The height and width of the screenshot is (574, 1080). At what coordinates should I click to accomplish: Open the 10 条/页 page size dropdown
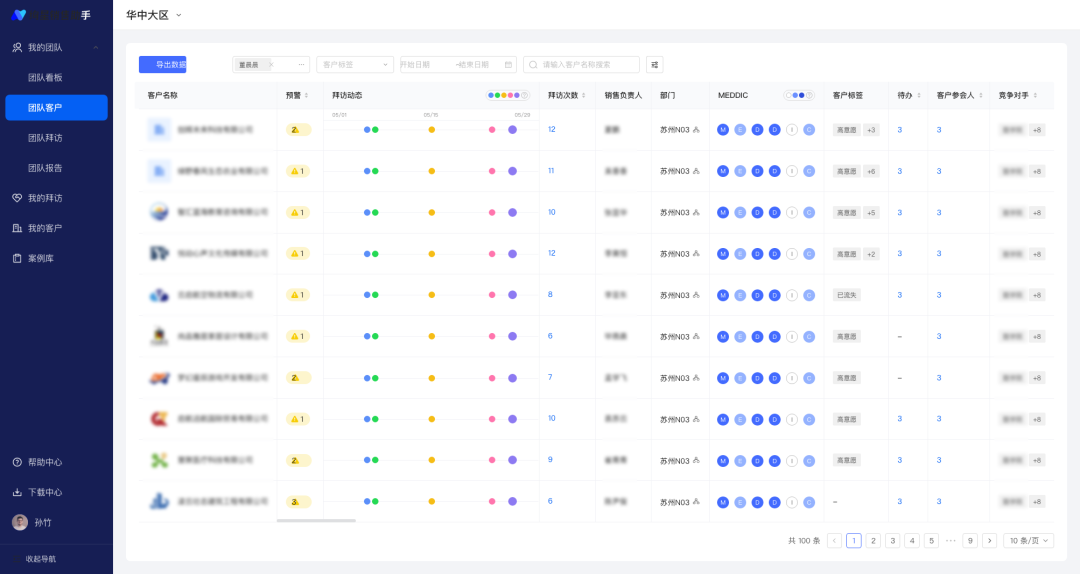[x=1028, y=540]
